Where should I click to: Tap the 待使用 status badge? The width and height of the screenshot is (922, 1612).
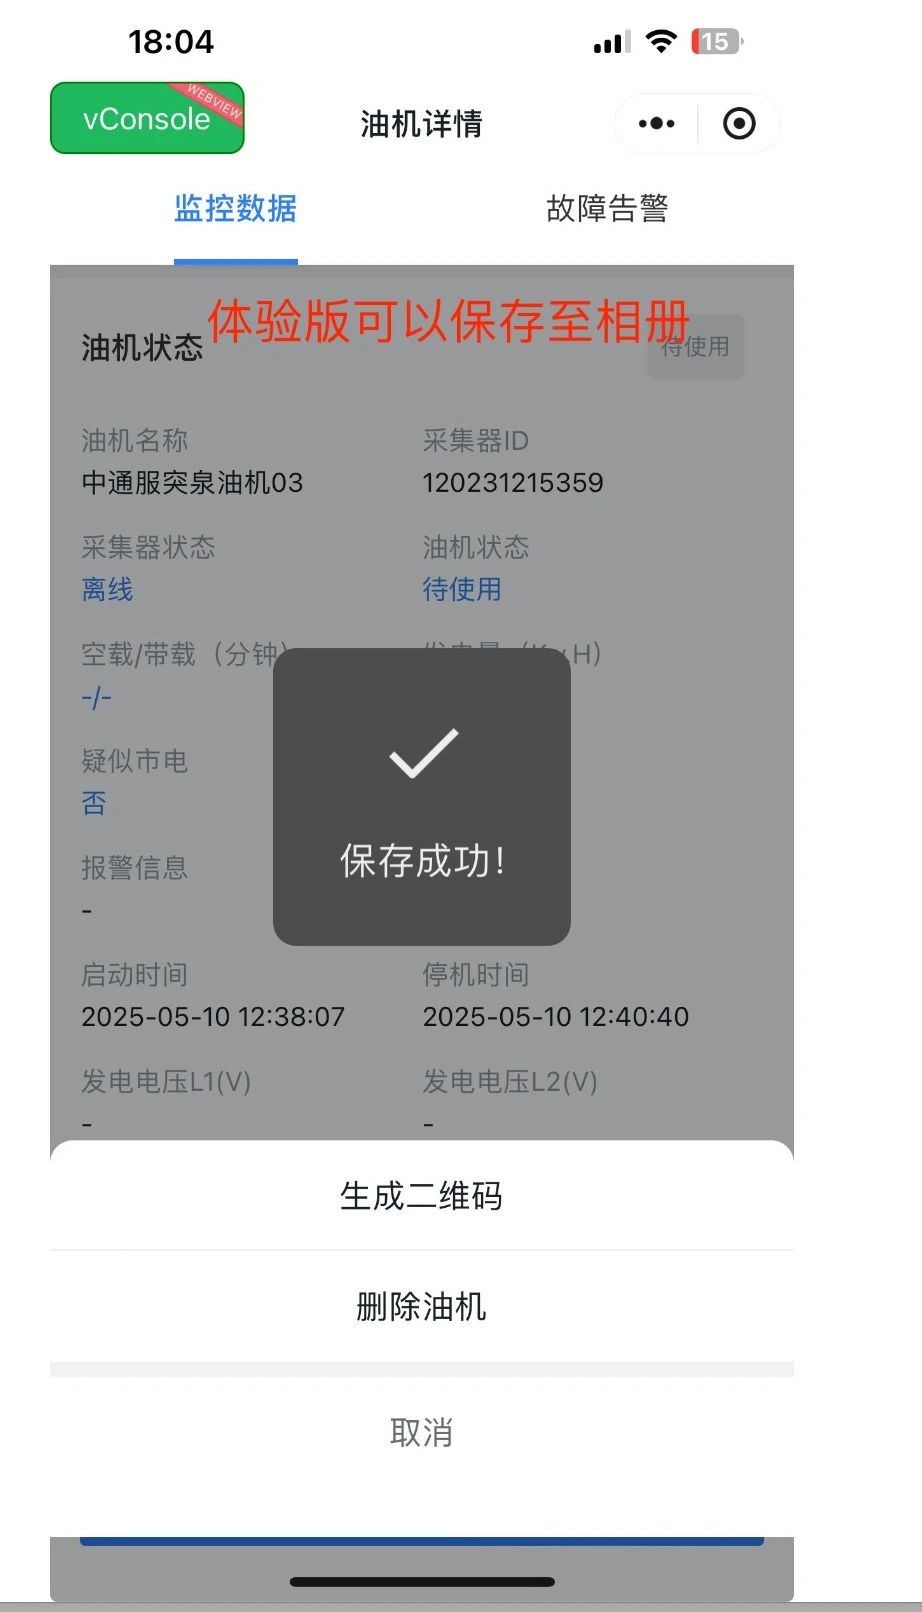pyautogui.click(x=696, y=346)
